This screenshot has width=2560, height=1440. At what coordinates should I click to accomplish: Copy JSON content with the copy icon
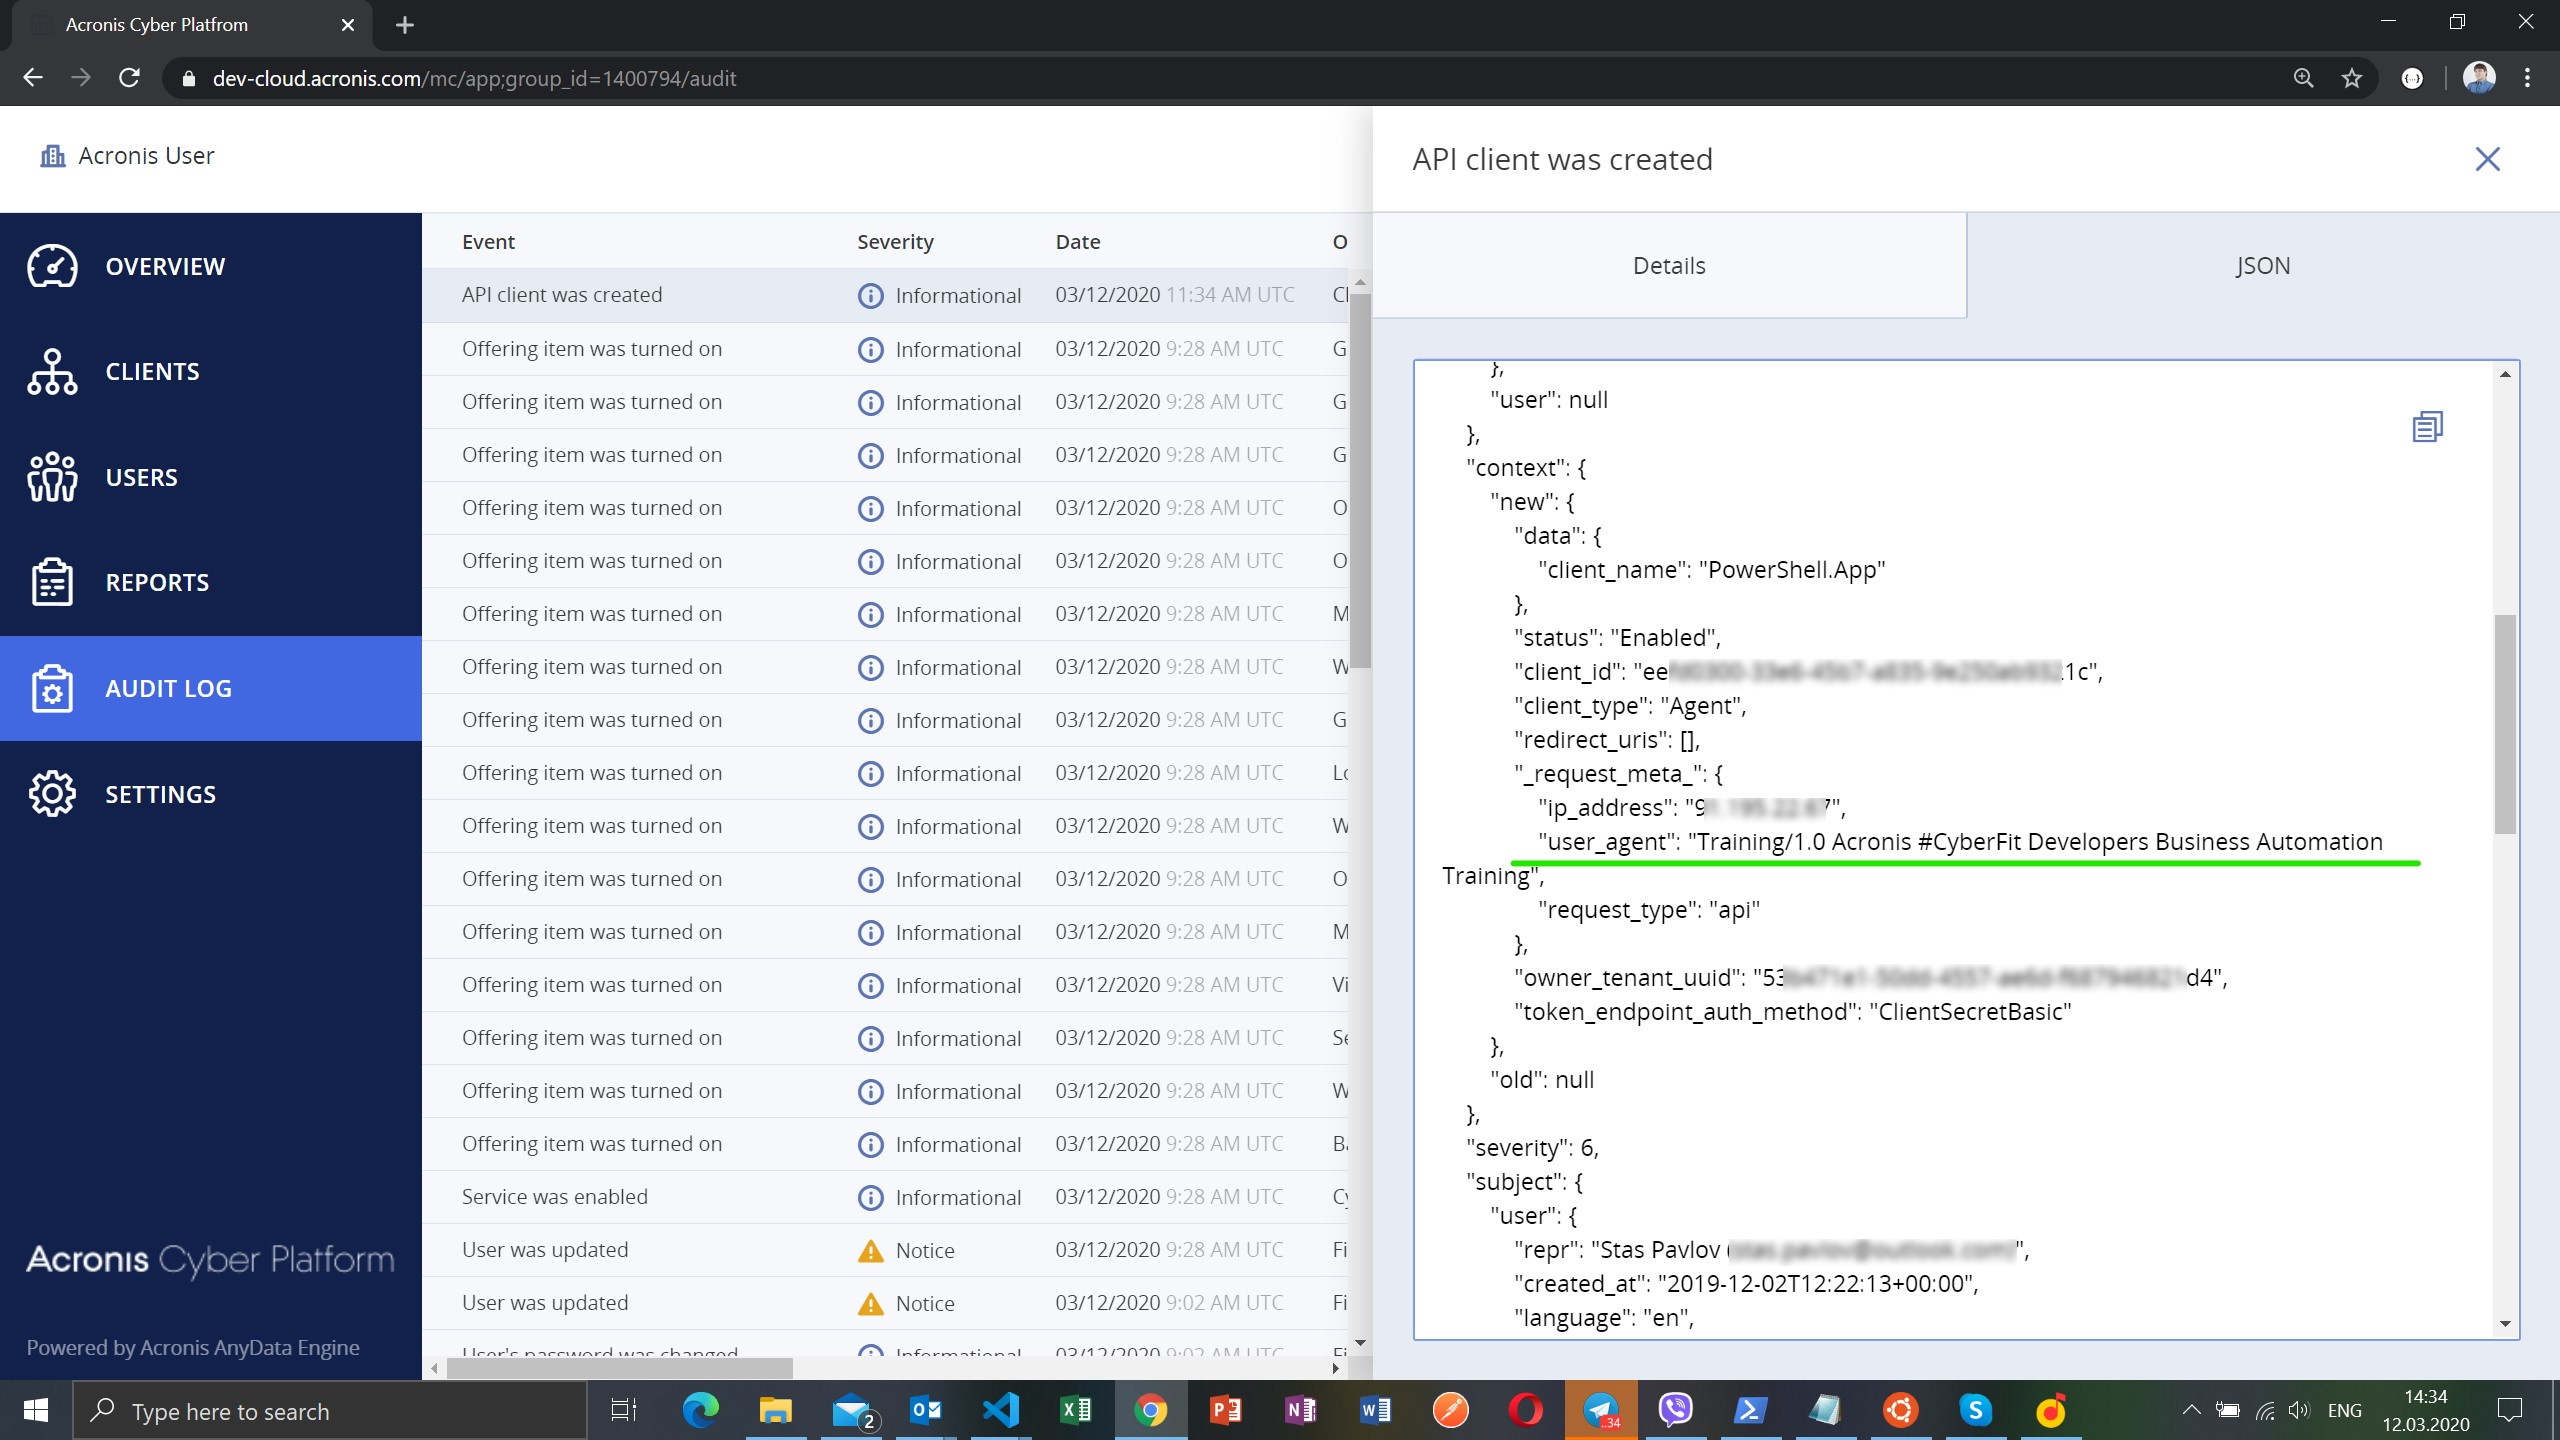coord(2427,427)
